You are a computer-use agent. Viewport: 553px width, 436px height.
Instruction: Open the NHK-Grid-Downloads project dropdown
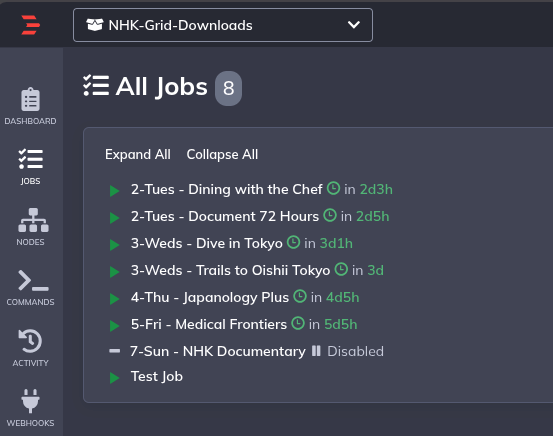(223, 25)
